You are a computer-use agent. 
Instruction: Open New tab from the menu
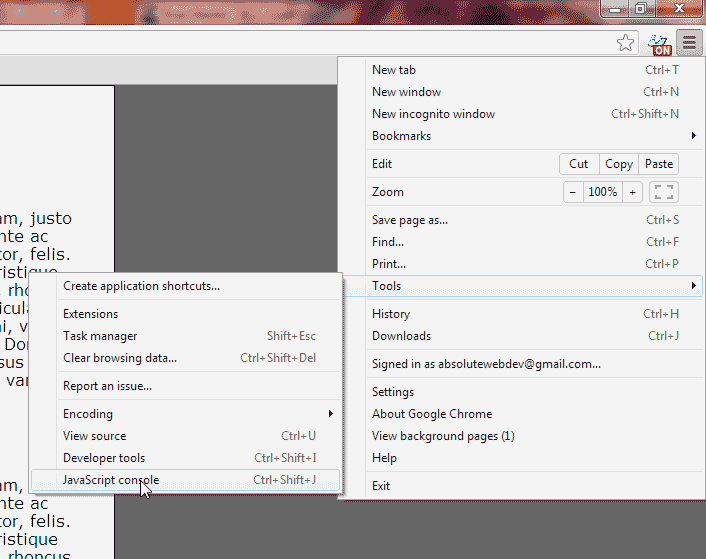pos(534,70)
